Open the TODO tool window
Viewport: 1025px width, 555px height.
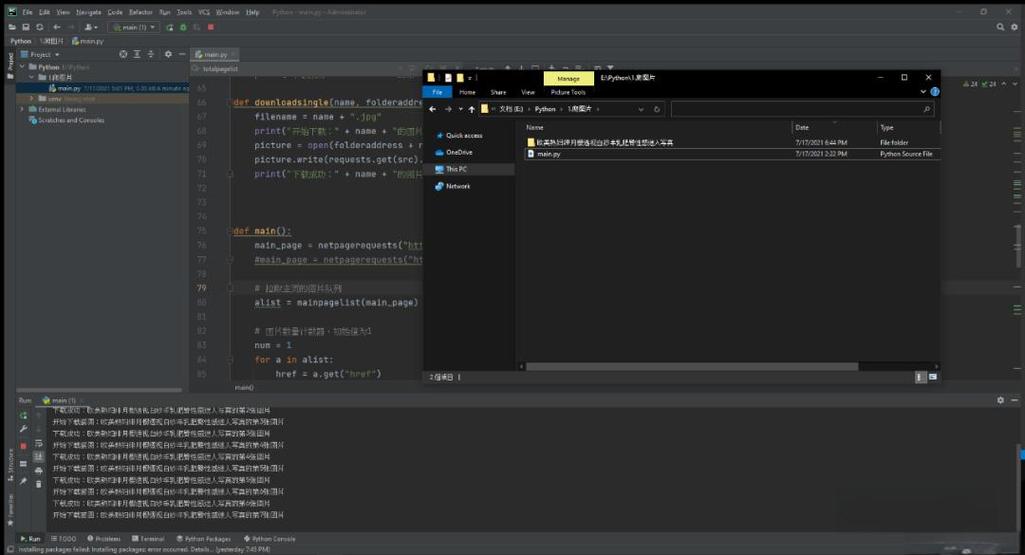pos(63,539)
